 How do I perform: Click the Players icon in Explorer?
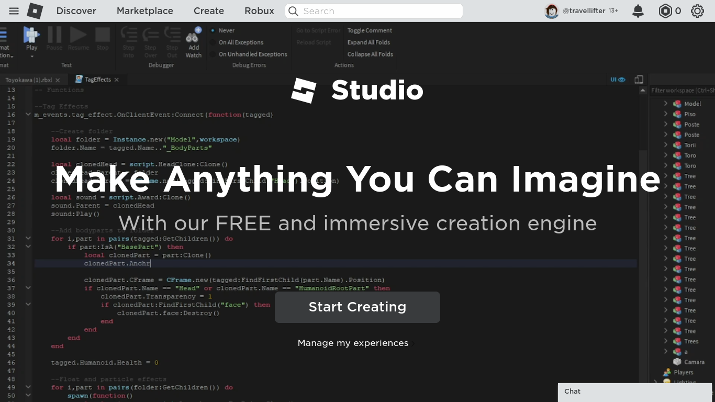666,372
